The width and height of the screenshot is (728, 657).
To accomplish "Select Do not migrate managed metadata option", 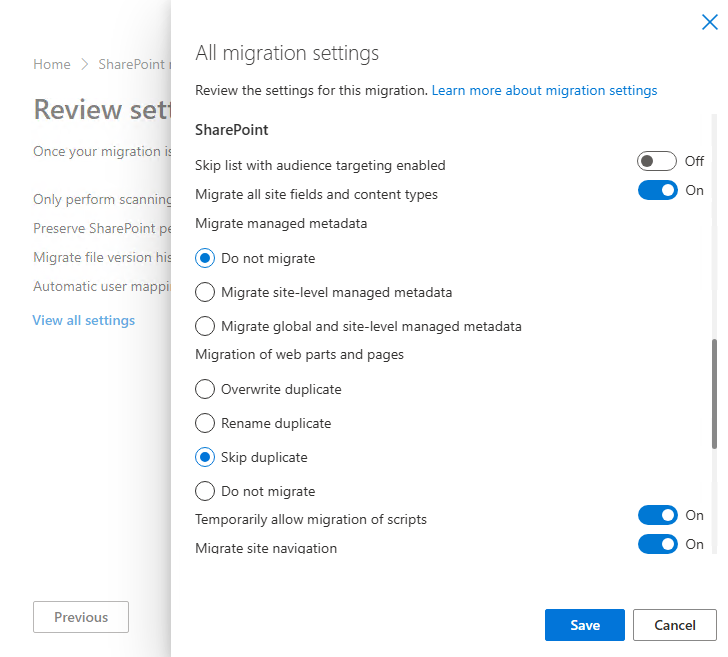I will (x=205, y=258).
